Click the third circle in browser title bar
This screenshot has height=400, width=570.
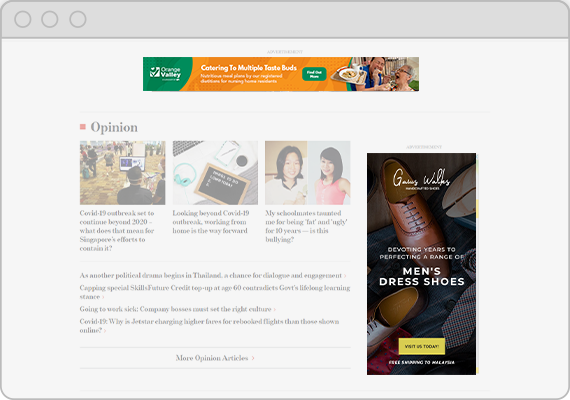click(x=78, y=19)
